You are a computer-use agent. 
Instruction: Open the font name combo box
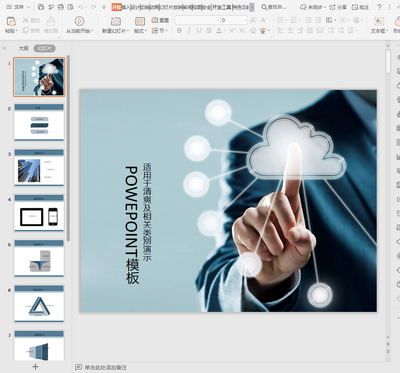[x=197, y=20]
